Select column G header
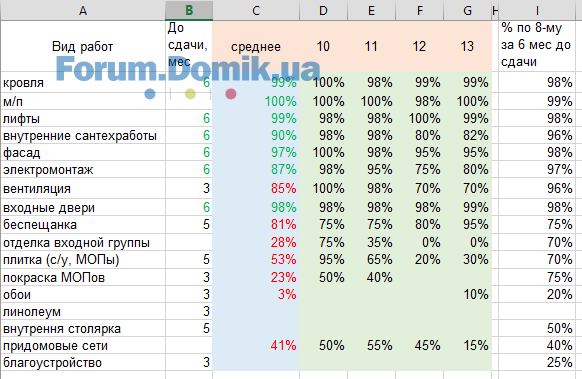The image size is (582, 379). coord(468,10)
